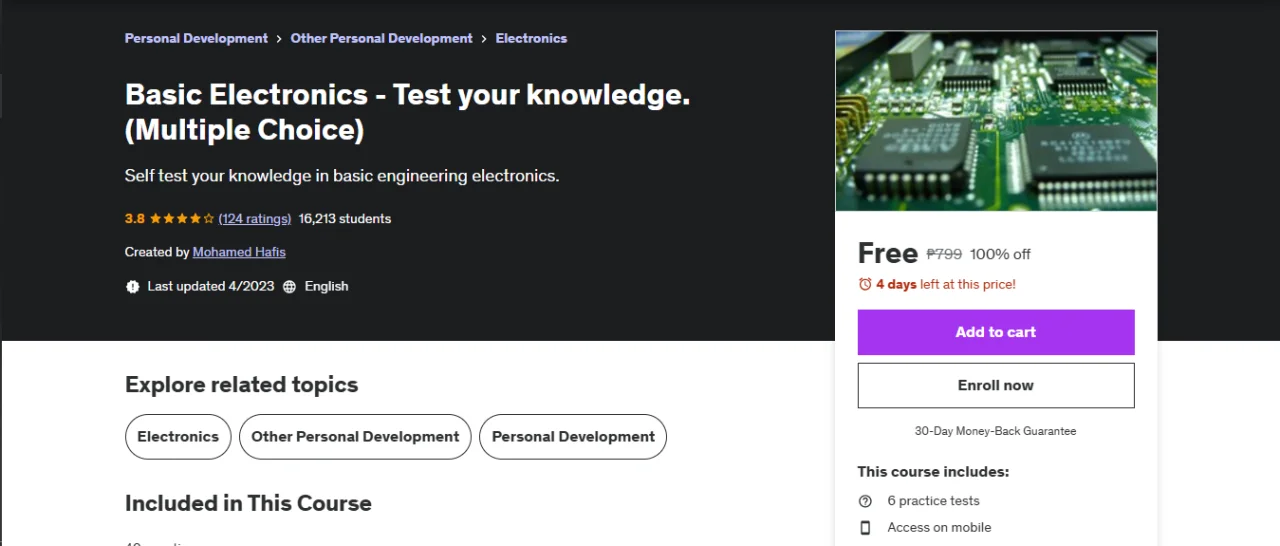Open the Other Personal Development breadcrumb
This screenshot has width=1280, height=546.
tap(381, 38)
